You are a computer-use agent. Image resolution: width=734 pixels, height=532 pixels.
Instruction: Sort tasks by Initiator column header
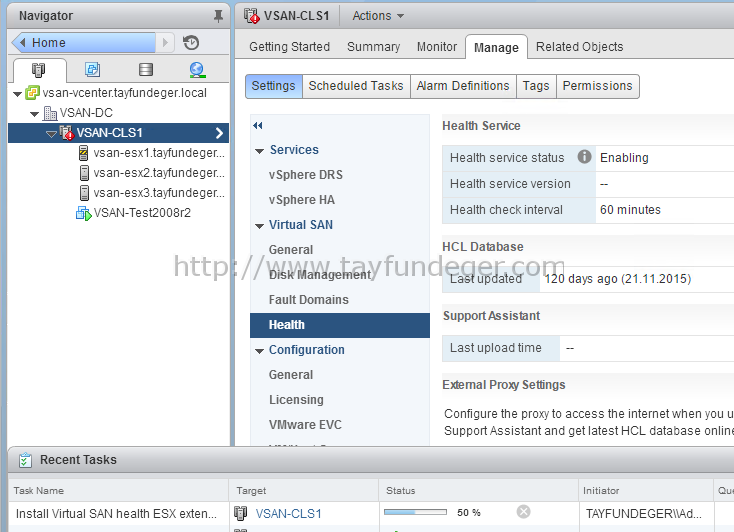646,490
